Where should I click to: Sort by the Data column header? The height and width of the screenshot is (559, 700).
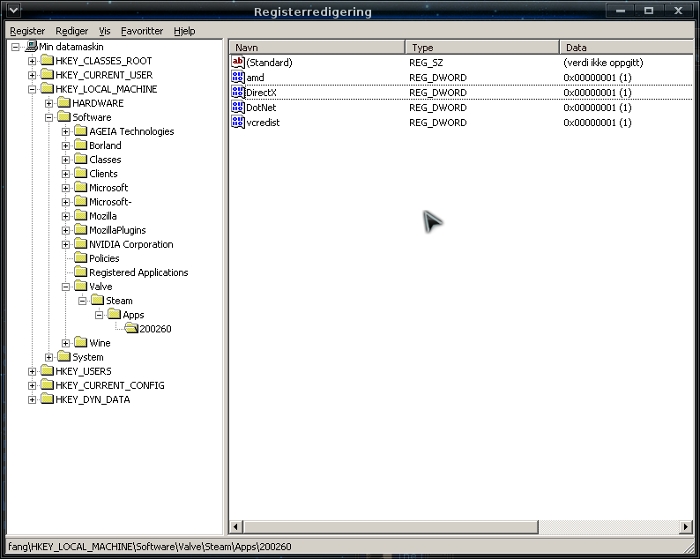tap(627, 47)
